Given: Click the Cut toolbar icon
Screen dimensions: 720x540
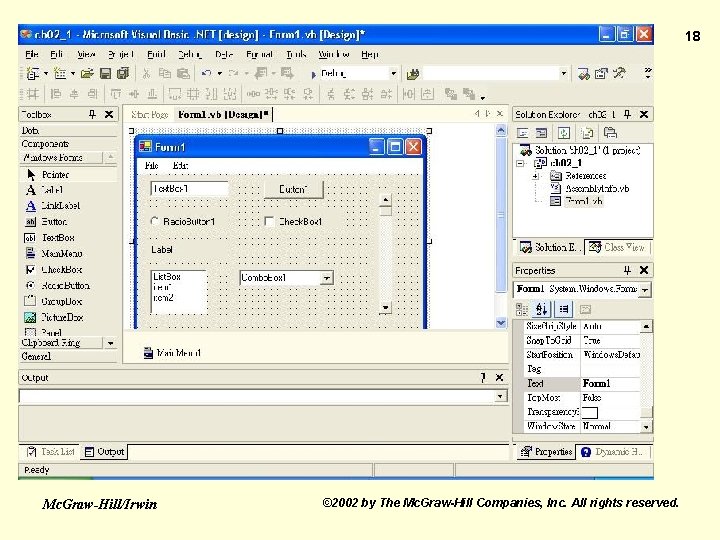Looking at the screenshot, I should pos(146,73).
